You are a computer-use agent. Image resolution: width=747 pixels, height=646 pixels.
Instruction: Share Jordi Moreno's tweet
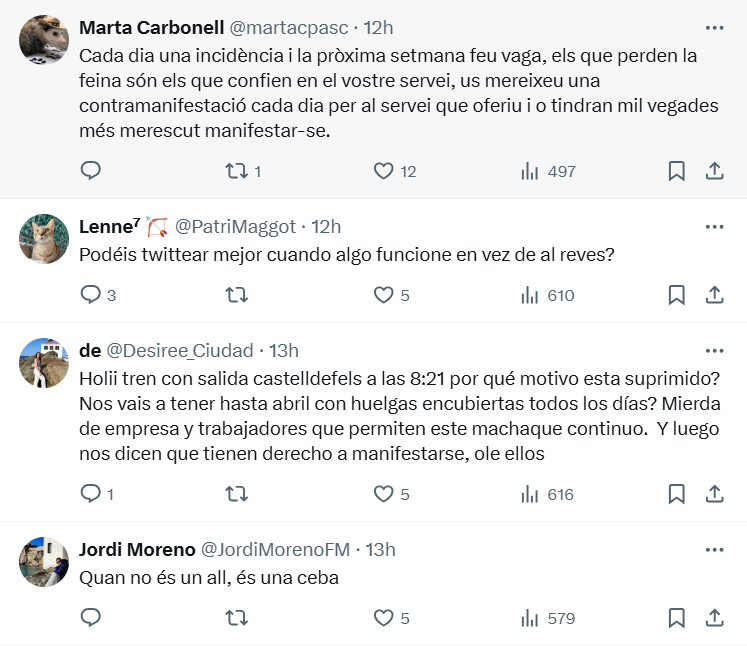(714, 618)
